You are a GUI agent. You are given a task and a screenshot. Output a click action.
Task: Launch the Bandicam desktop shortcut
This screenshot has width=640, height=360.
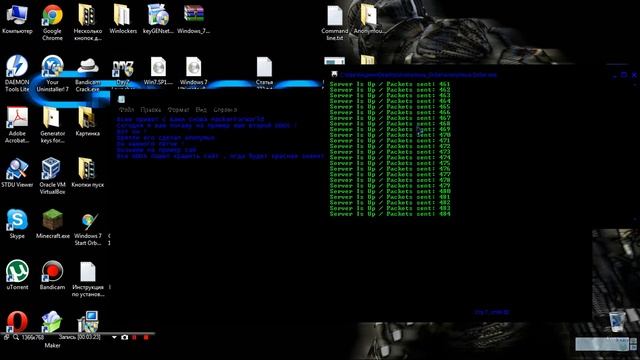click(52, 275)
